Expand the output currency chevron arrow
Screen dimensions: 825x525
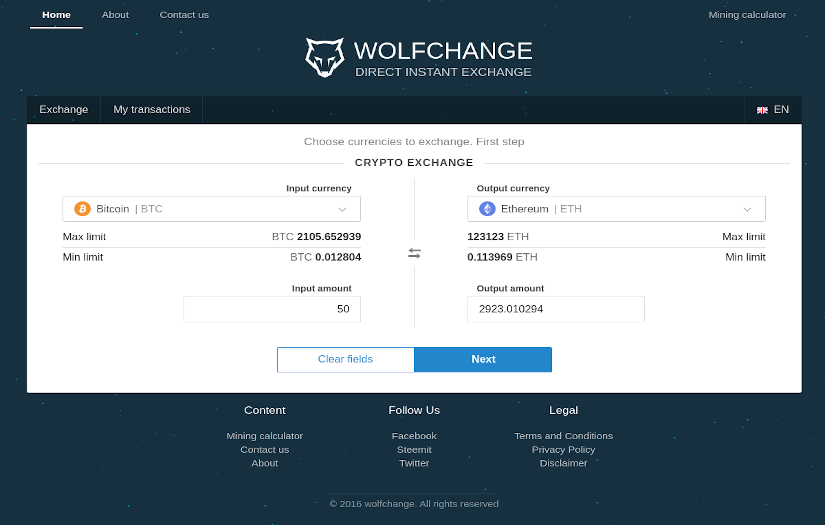click(747, 209)
